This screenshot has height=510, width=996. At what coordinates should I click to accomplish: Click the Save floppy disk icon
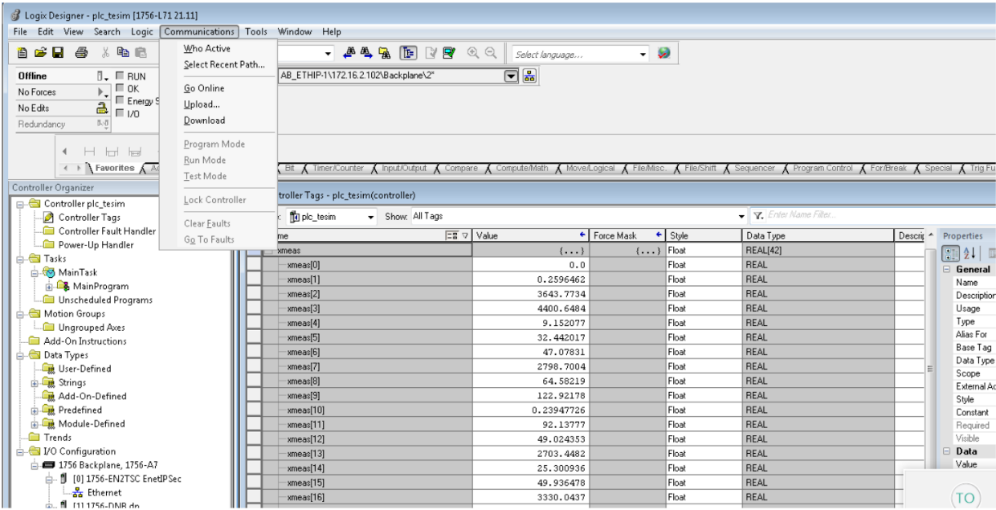[58, 53]
